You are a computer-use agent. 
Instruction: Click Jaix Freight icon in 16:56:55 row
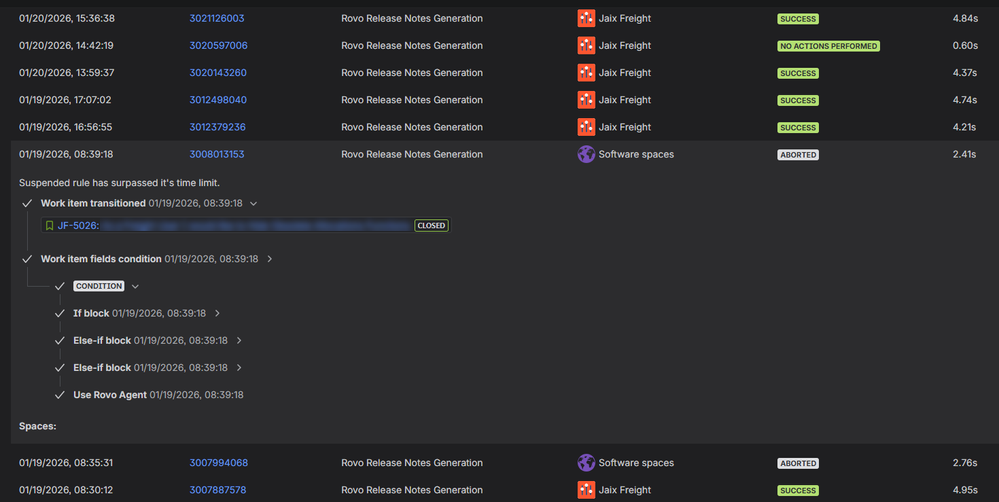586,127
